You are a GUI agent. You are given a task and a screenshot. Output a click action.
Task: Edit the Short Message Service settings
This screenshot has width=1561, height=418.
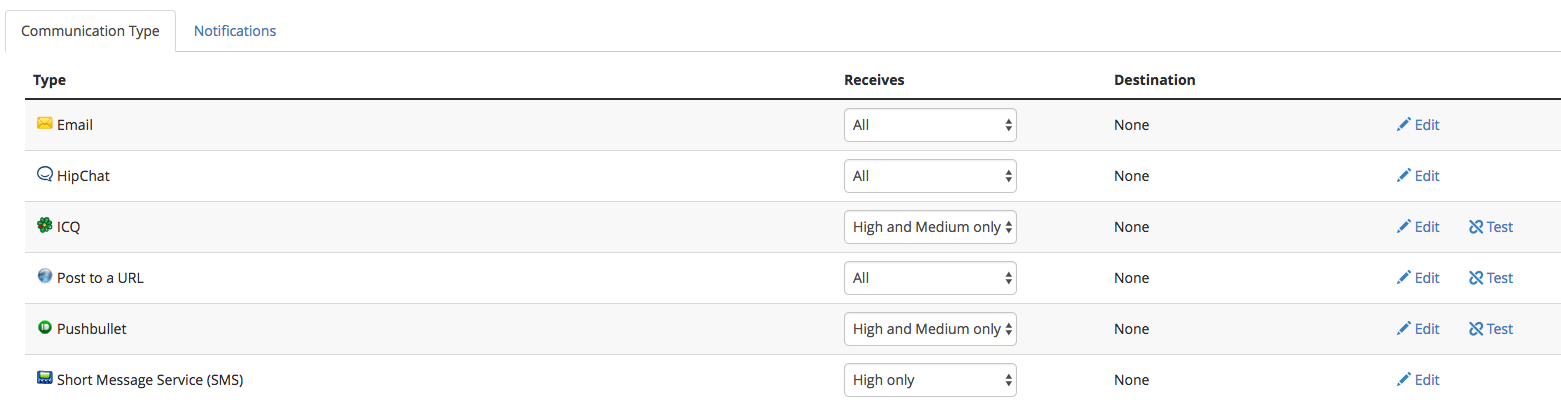click(x=1418, y=380)
